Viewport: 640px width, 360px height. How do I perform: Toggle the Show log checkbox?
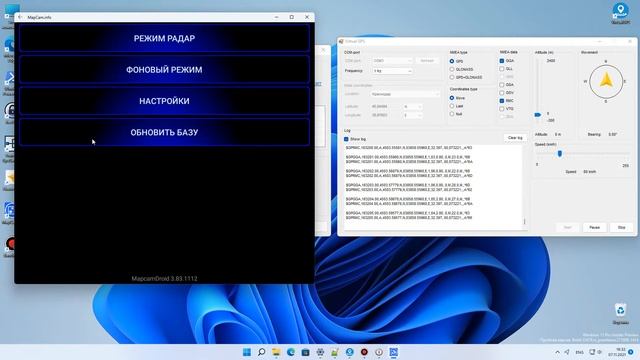(346, 139)
